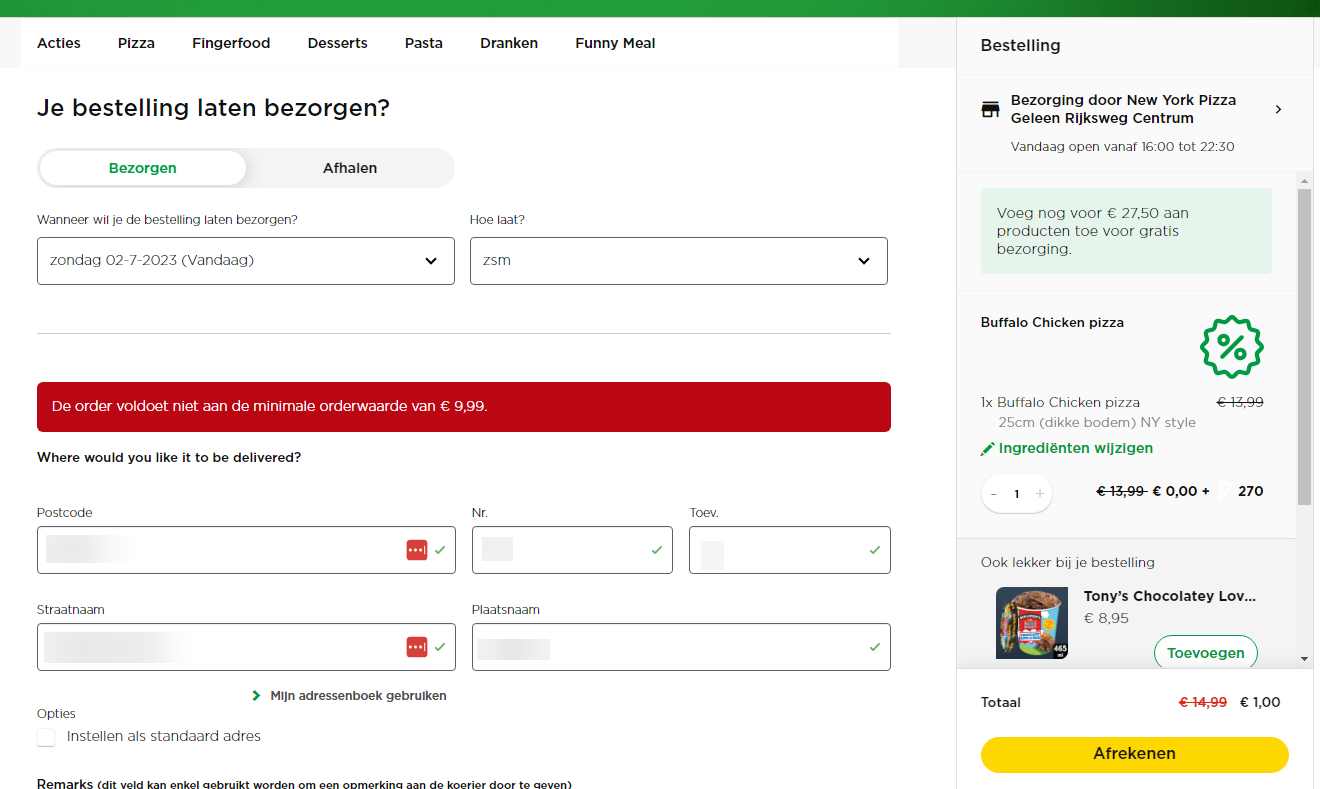Increase the Buffalo Chicken pizza quantity with plus
This screenshot has height=789, width=1320.
1039,493
